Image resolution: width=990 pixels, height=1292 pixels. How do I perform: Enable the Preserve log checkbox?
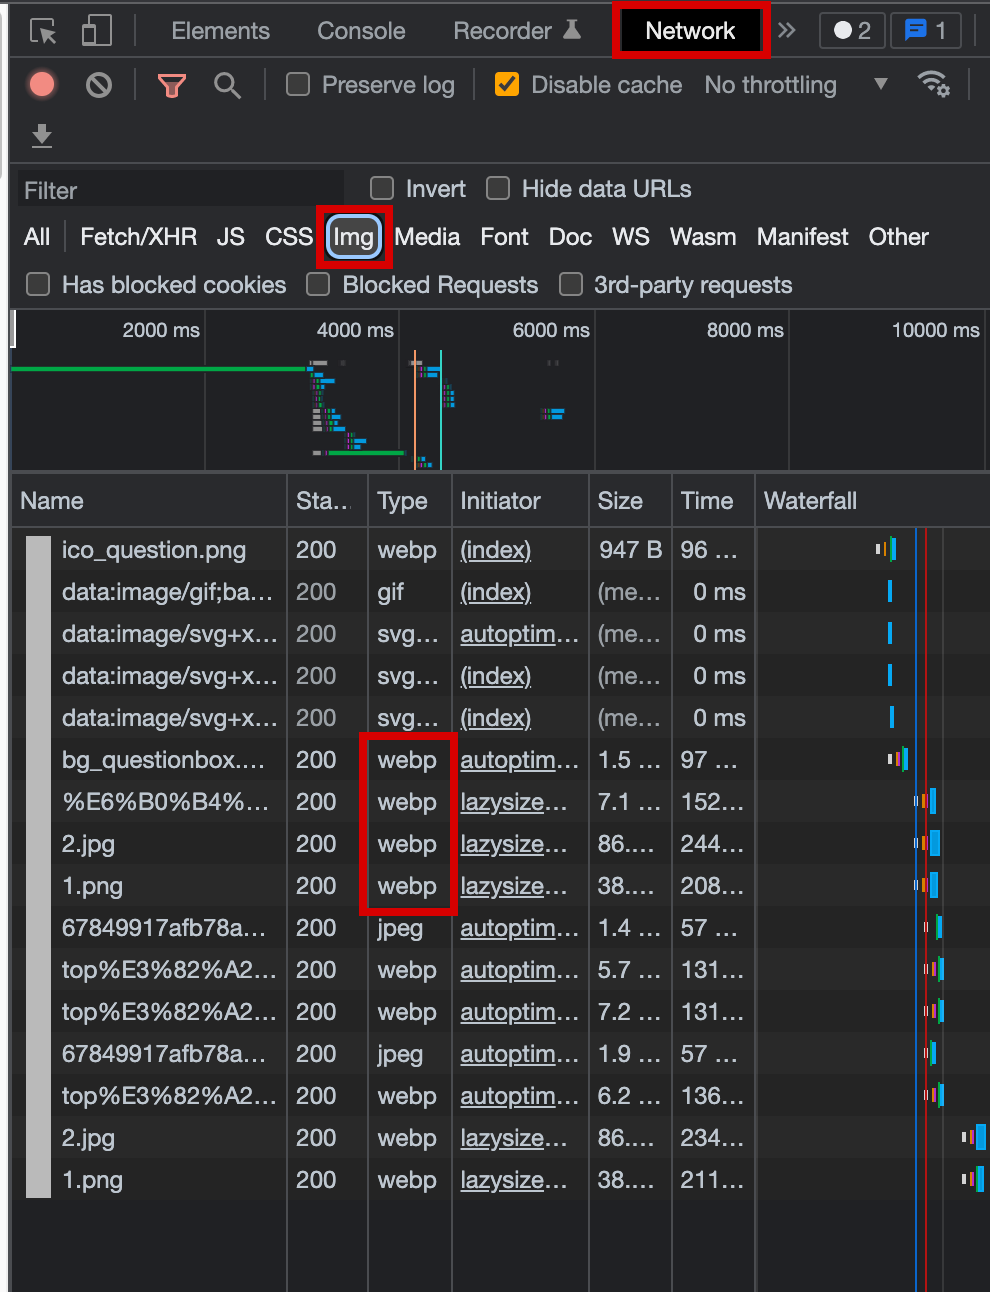click(x=298, y=85)
